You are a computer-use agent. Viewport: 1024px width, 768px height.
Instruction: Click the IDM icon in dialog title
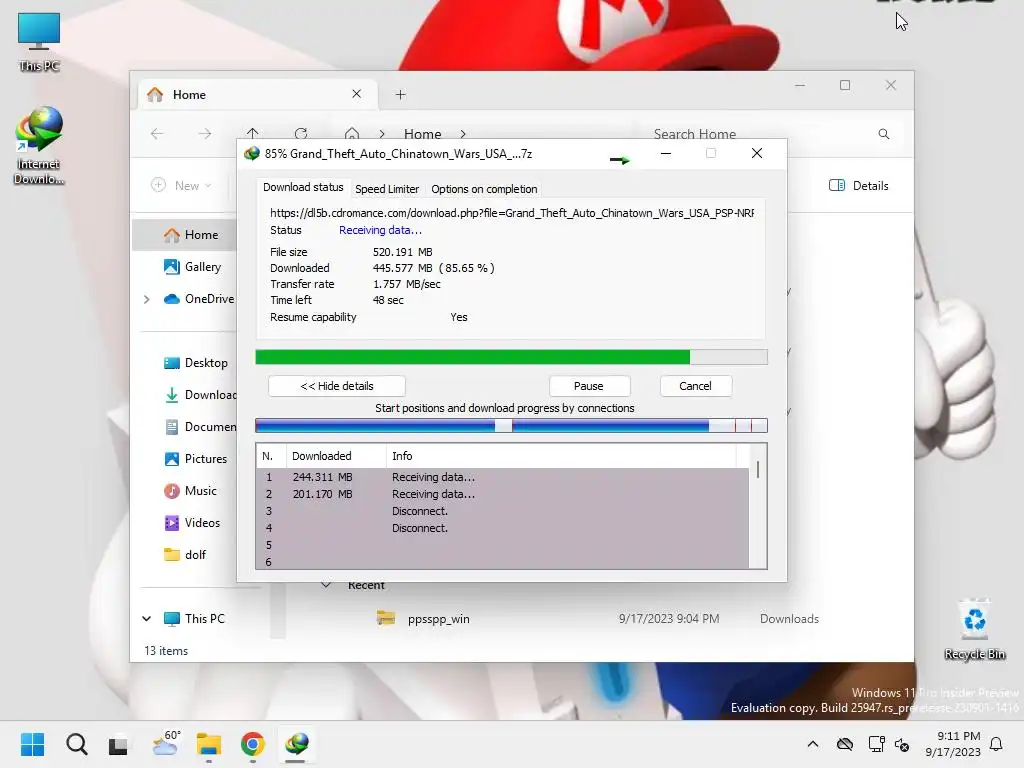point(251,154)
